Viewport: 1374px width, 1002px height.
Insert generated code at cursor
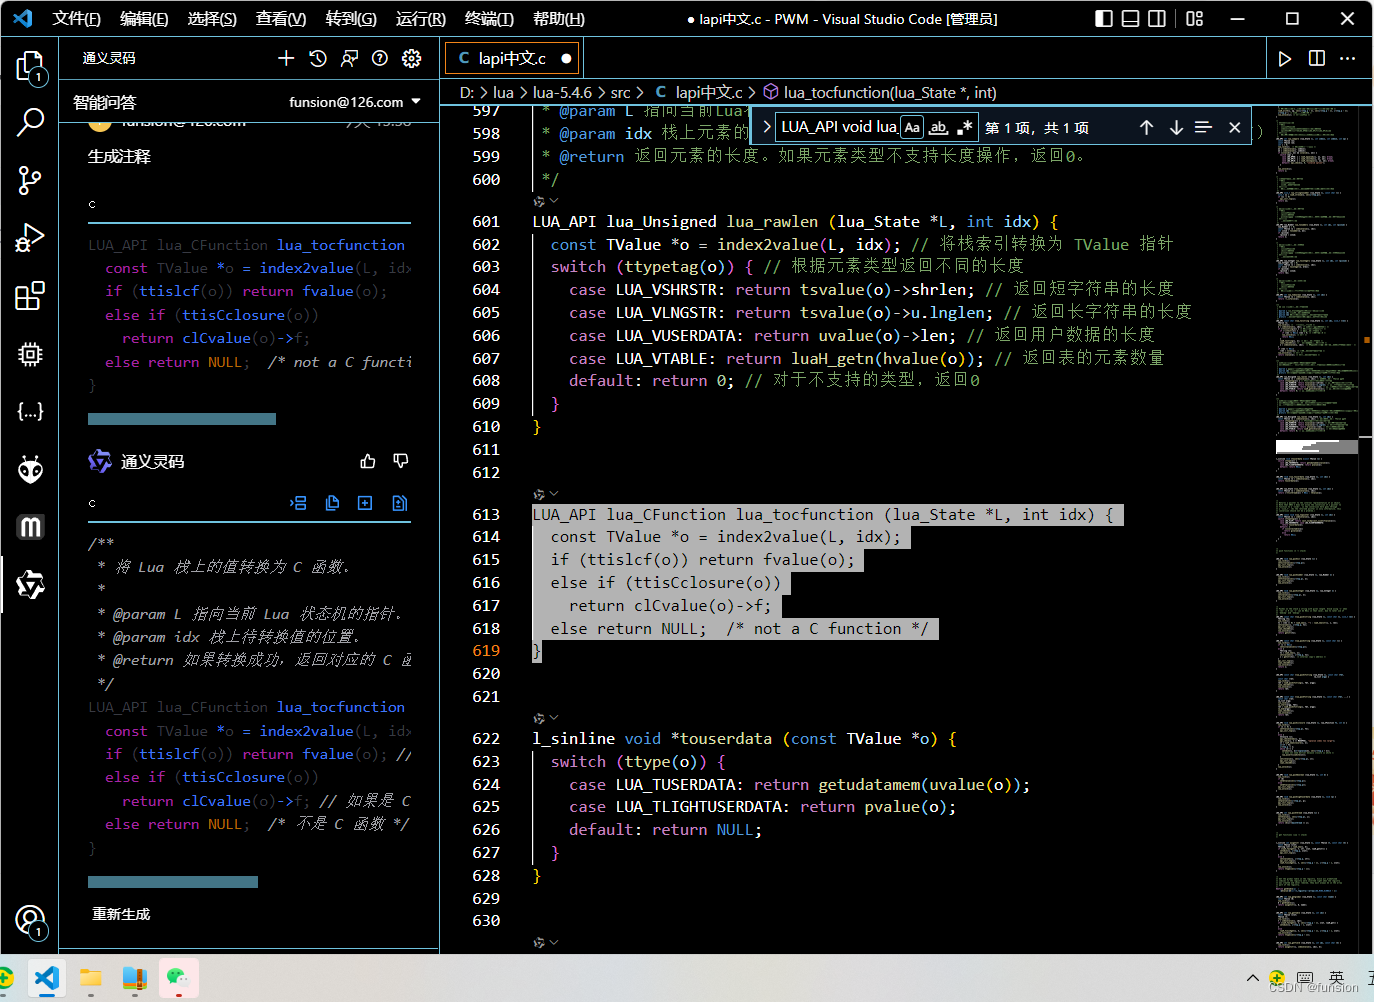(298, 503)
